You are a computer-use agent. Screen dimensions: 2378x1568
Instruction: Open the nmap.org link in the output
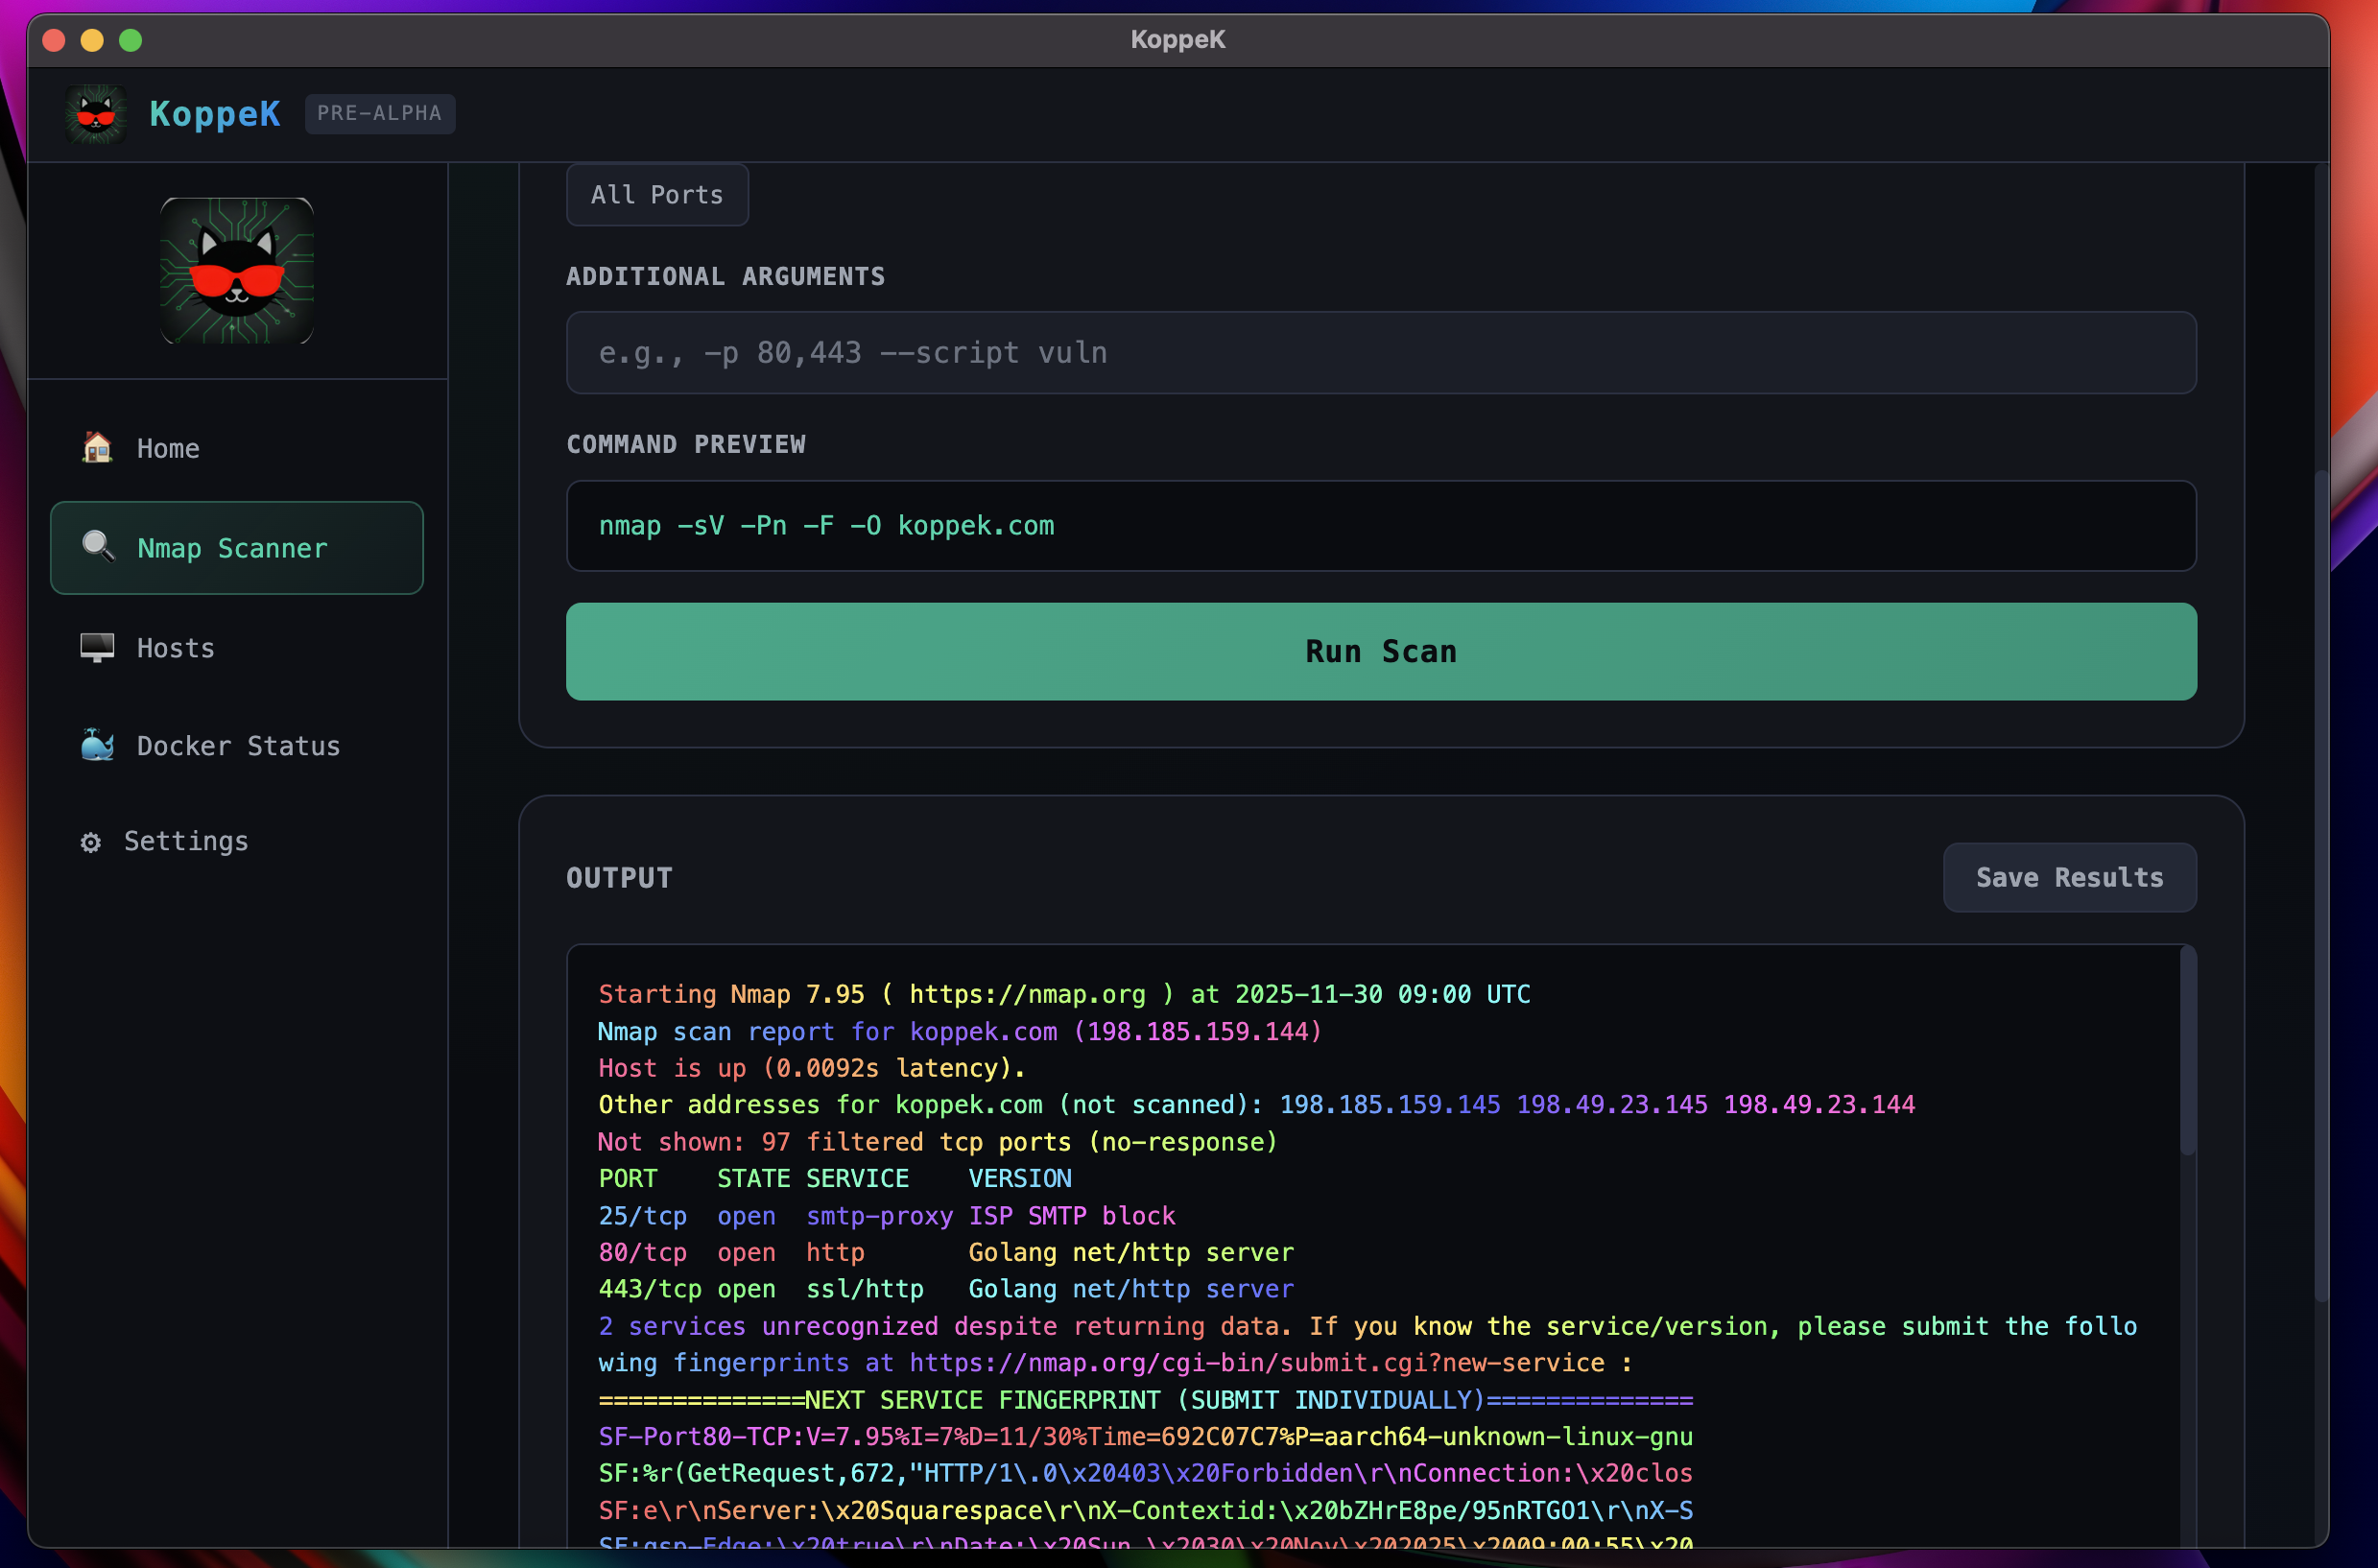(1027, 994)
